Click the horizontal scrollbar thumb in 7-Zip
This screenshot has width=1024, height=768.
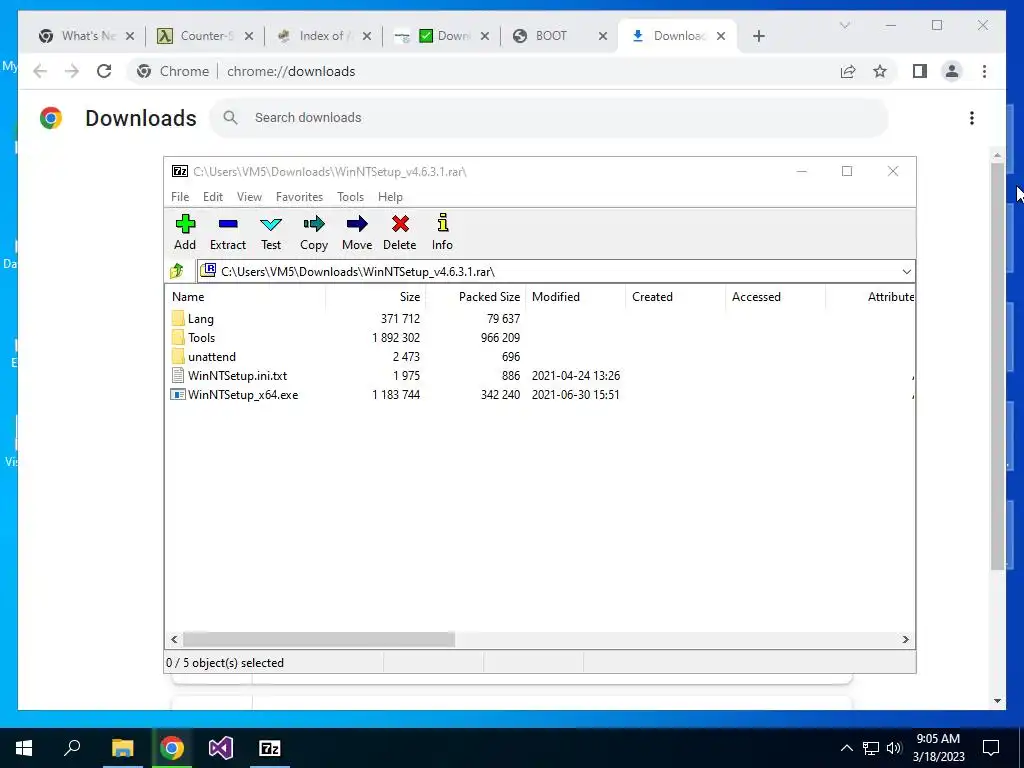[319, 639]
